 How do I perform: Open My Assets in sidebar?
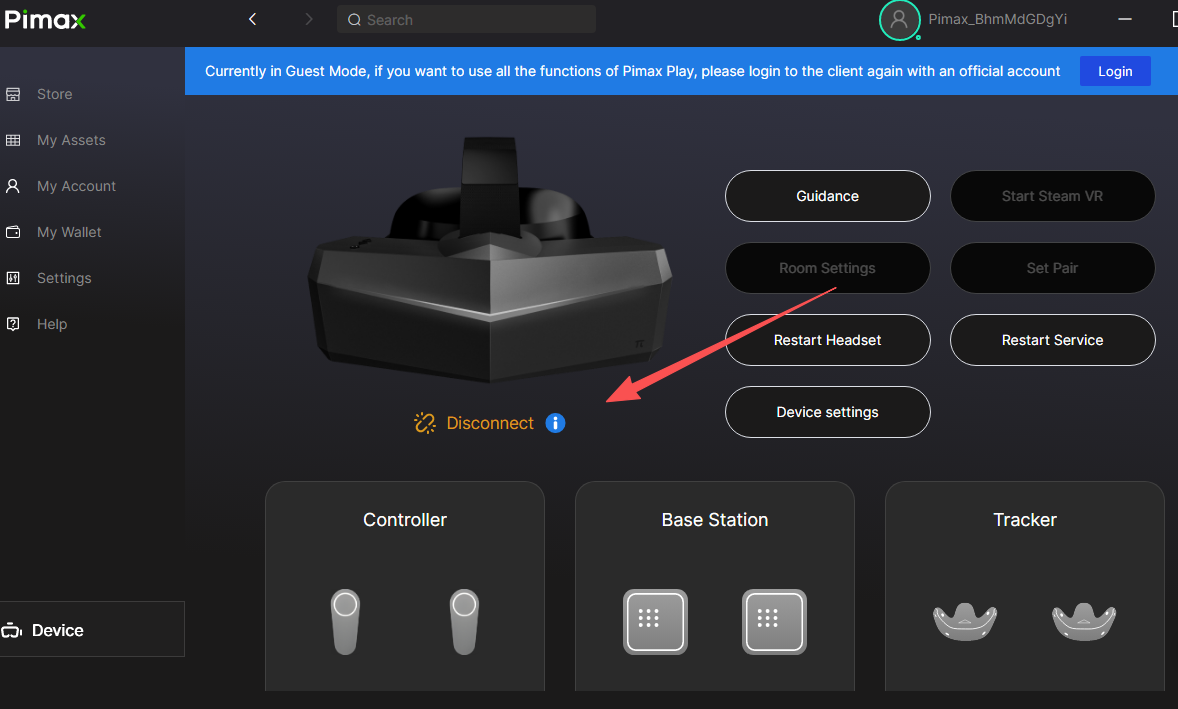(71, 140)
